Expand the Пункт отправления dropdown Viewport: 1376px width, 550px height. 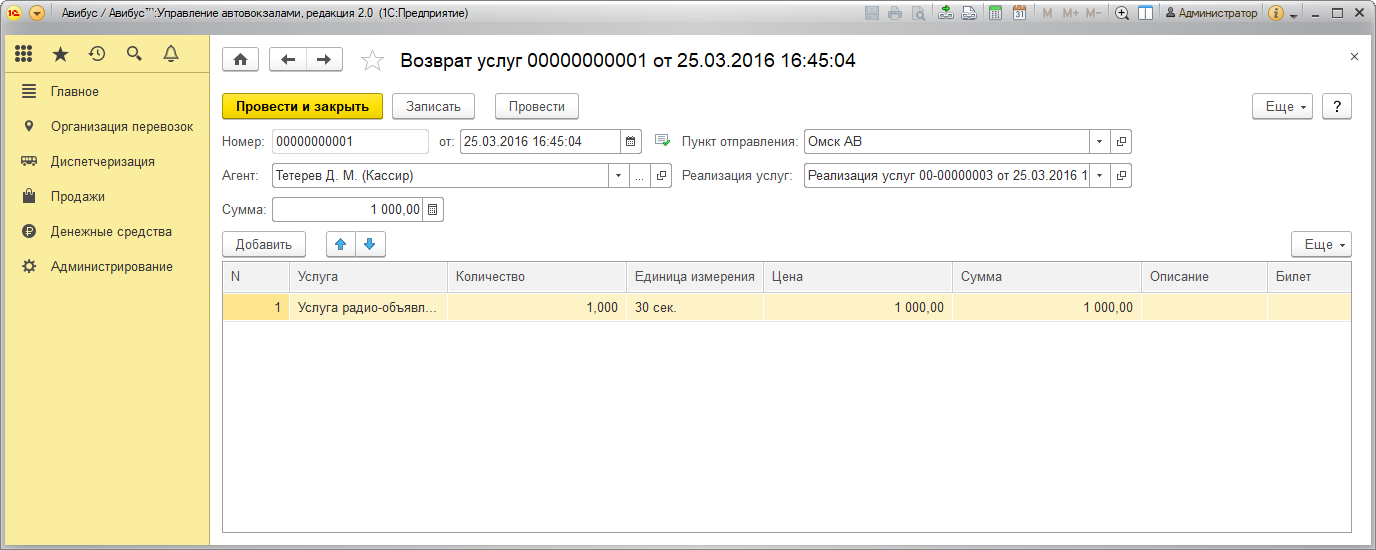[1100, 142]
